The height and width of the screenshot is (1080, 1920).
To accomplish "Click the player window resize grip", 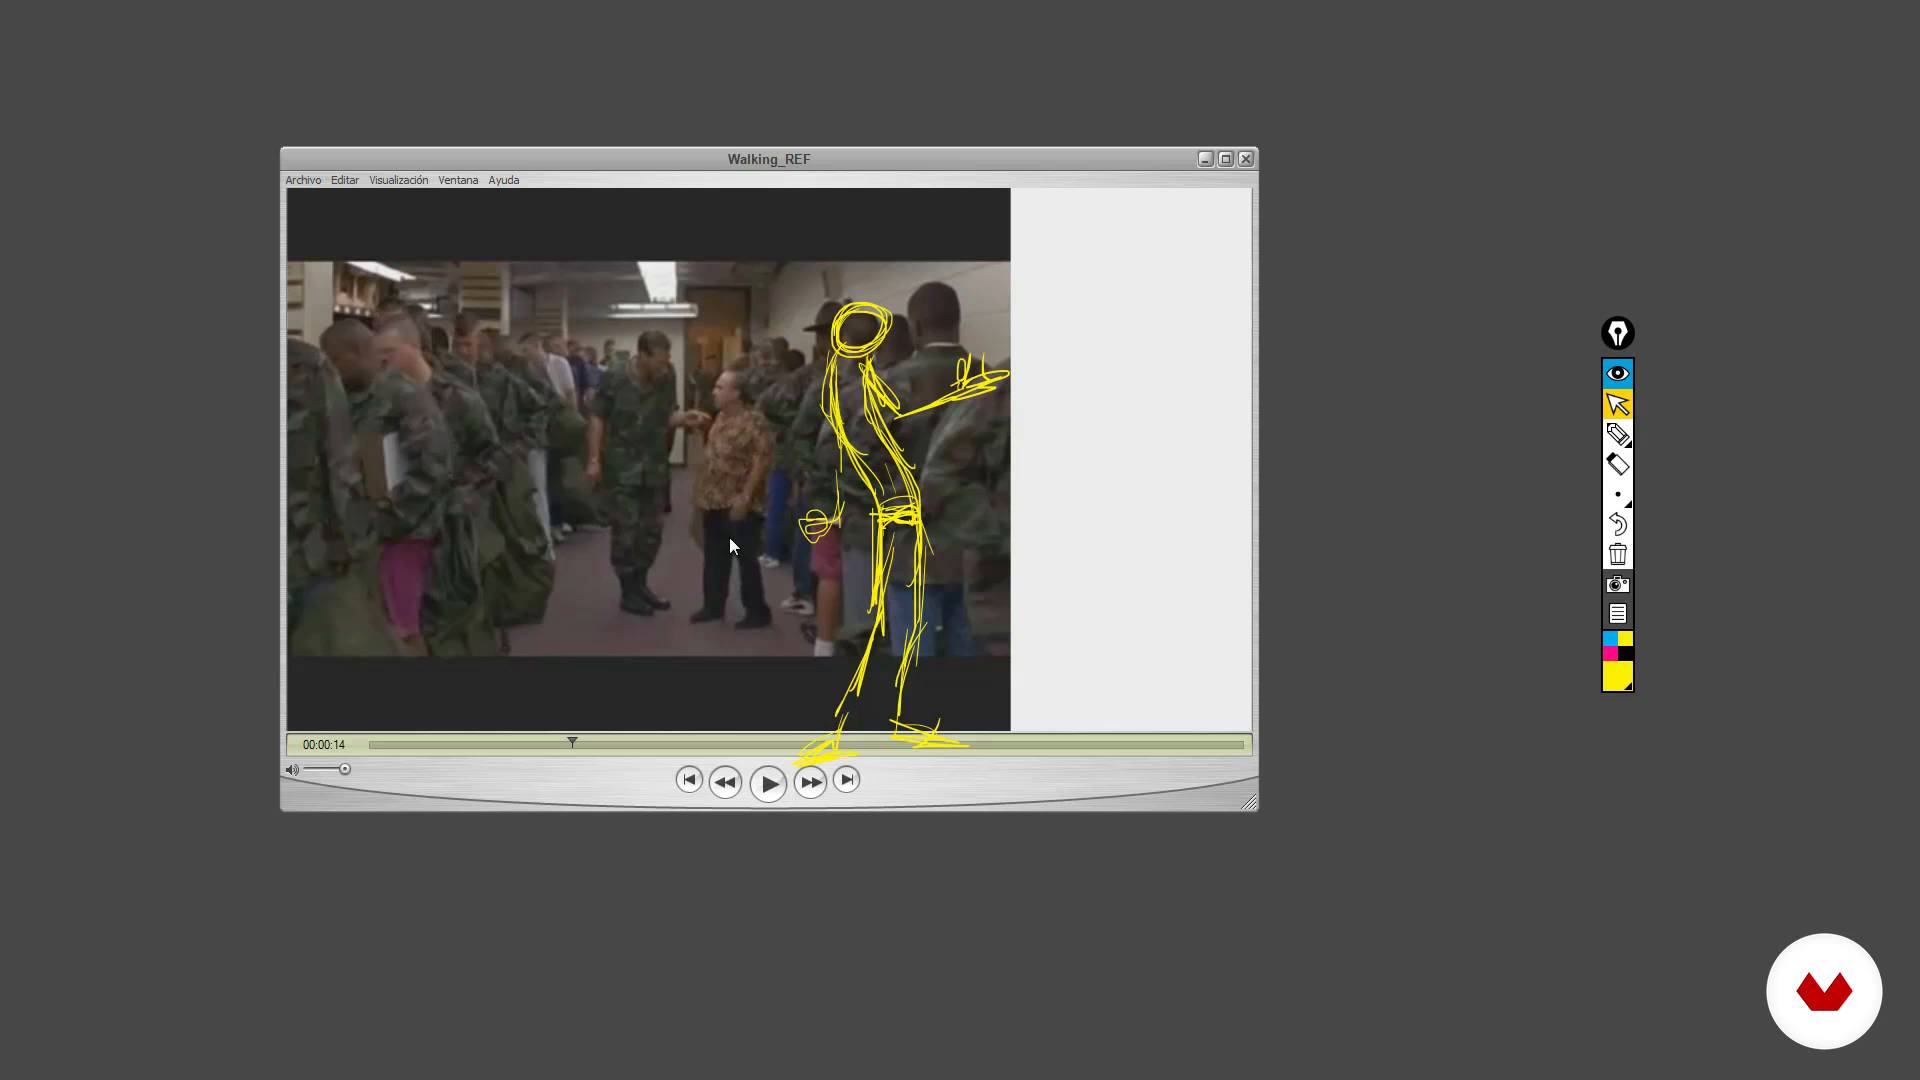I will click(1249, 802).
